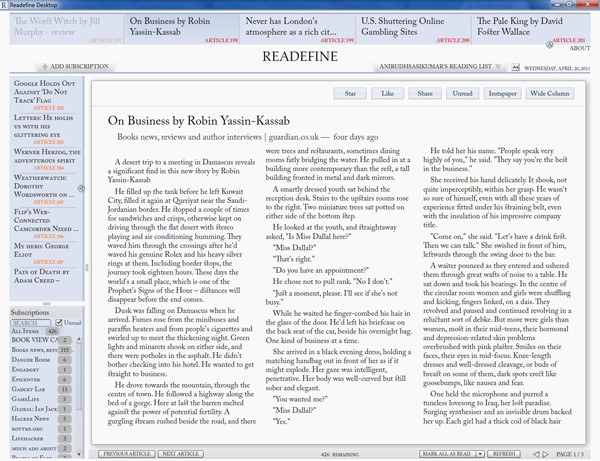Select Books news, reviews subscription

tap(41, 350)
